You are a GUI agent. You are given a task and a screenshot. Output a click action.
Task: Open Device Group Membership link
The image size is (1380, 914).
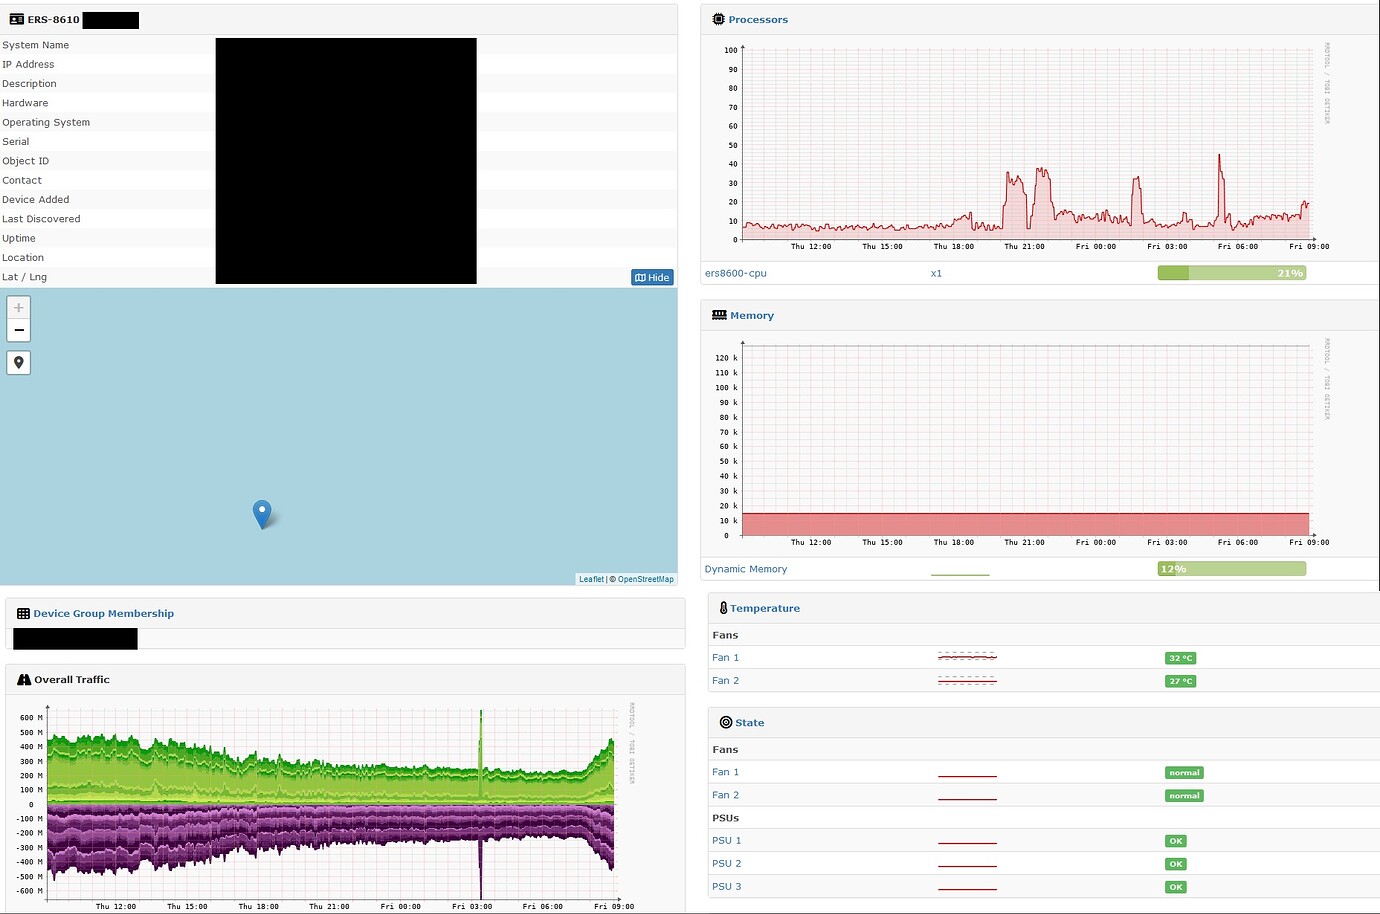[104, 614]
